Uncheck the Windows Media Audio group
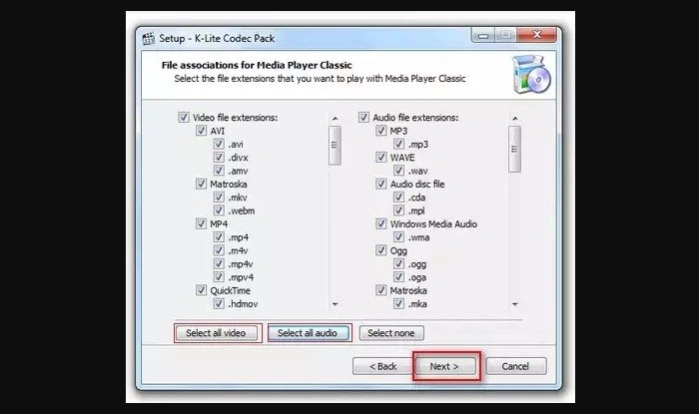This screenshot has height=414, width=699. pos(381,224)
